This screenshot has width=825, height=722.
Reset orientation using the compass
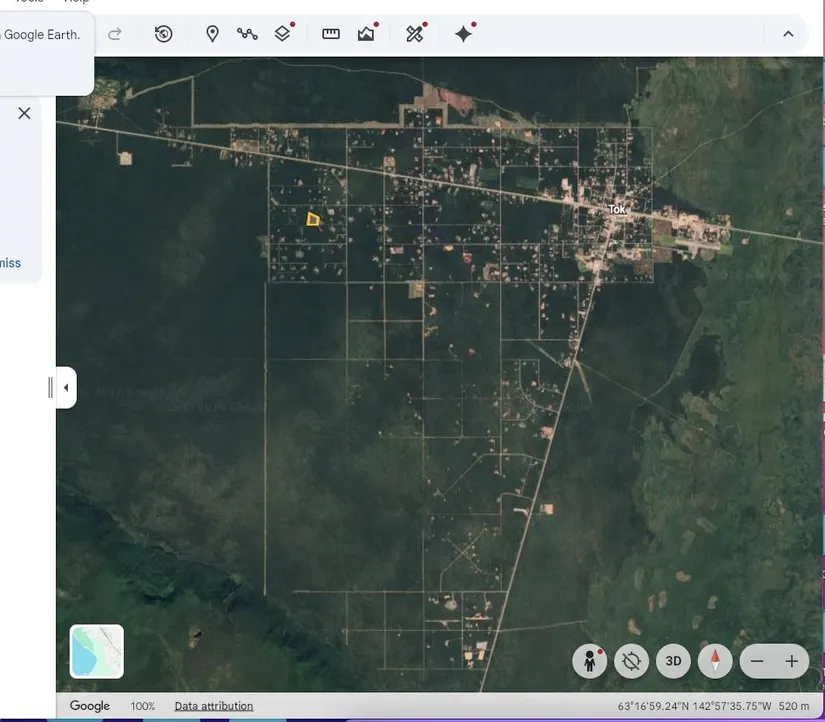coord(715,661)
